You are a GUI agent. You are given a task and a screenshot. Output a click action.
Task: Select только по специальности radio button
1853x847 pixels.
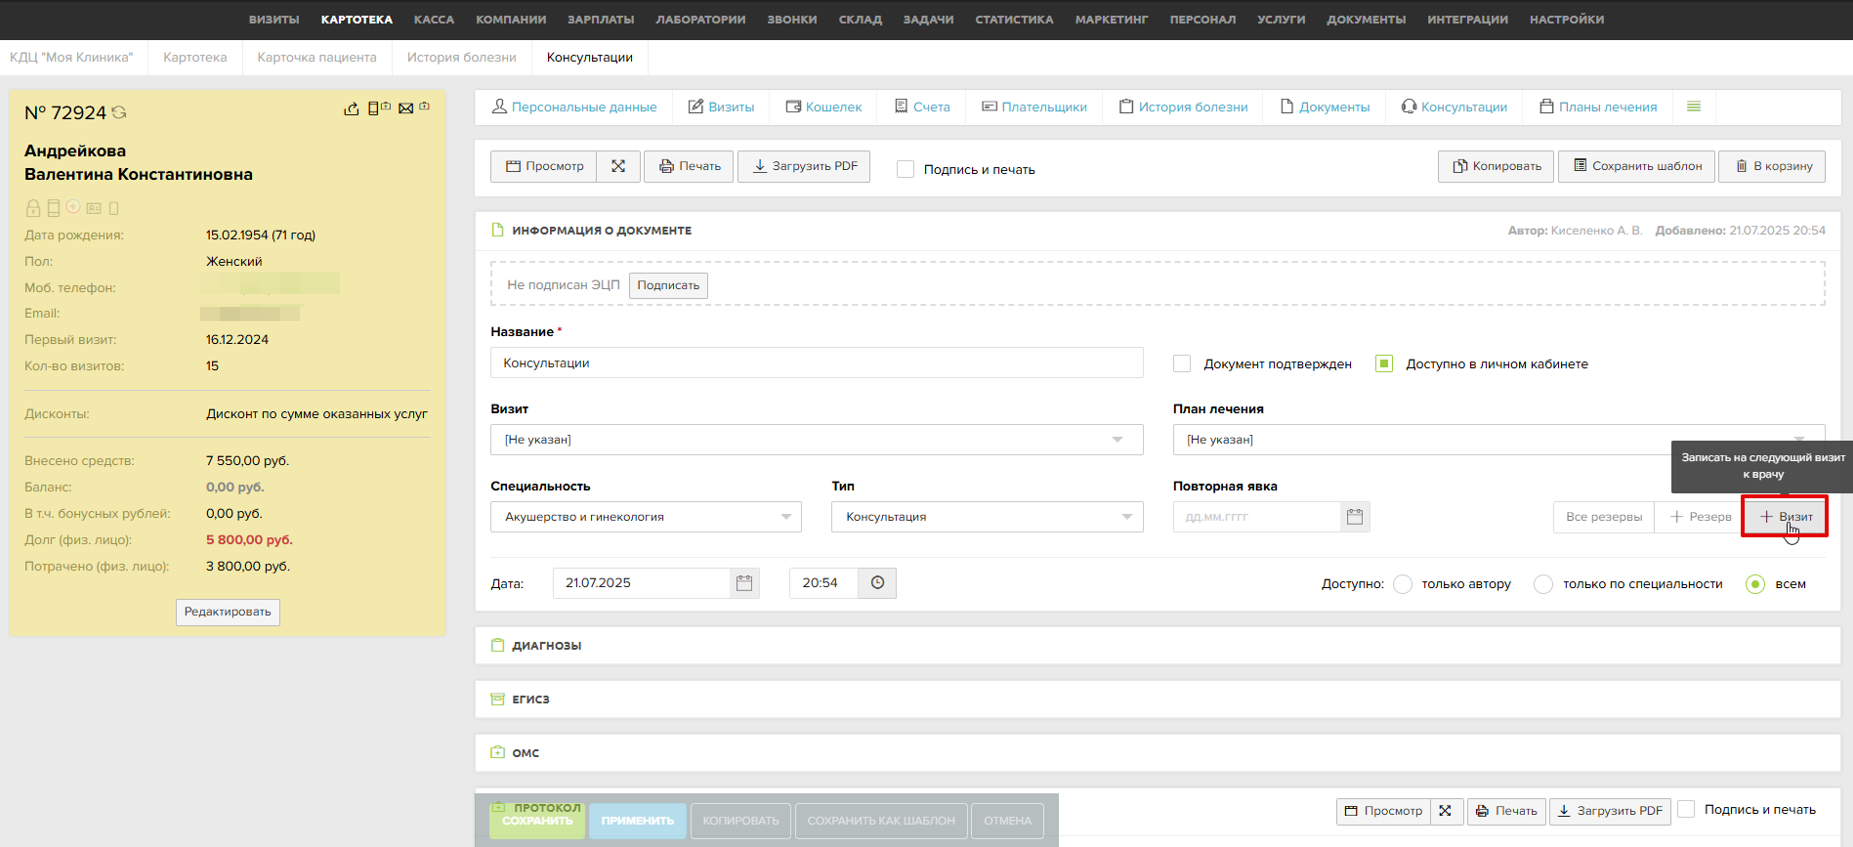pos(1544,584)
